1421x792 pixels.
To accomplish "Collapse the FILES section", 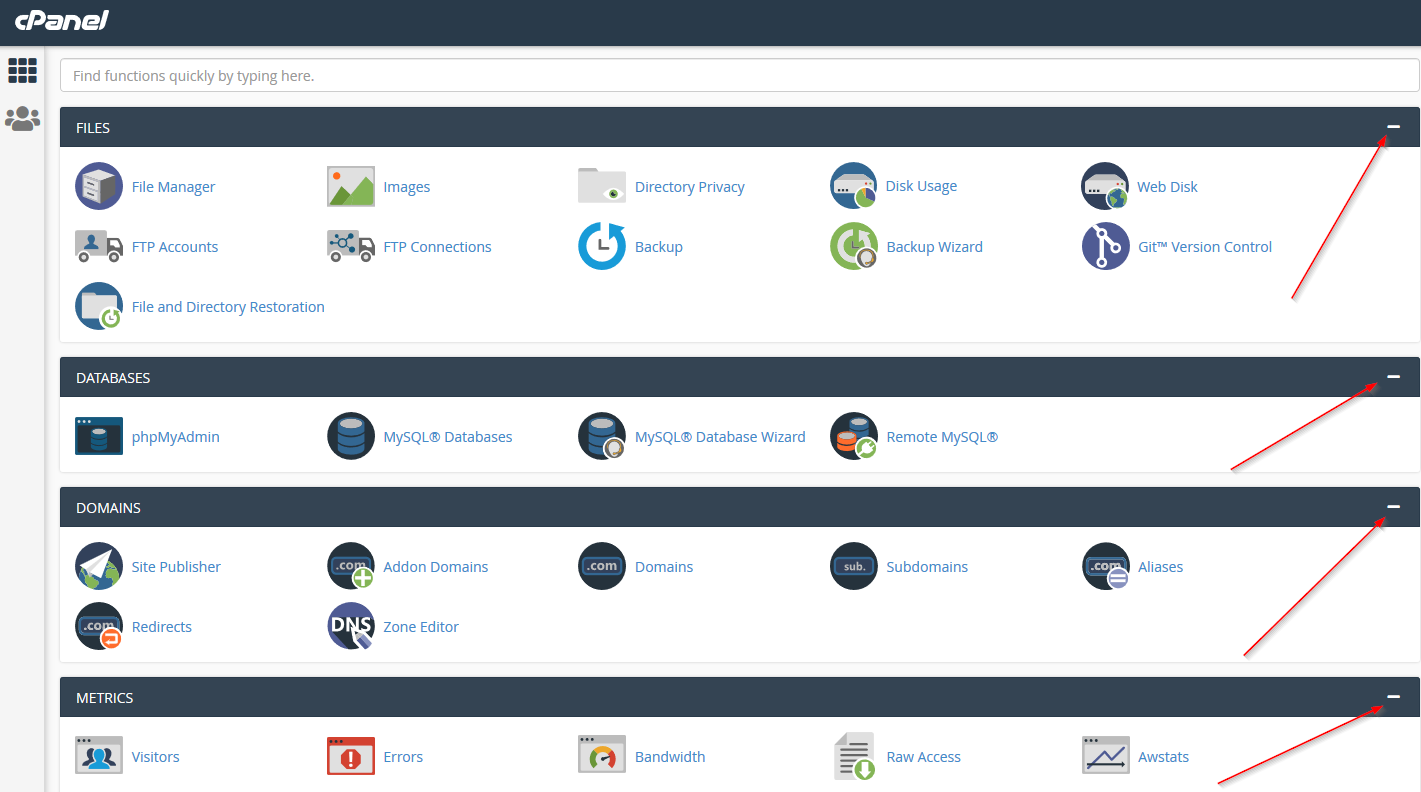I will click(1393, 127).
